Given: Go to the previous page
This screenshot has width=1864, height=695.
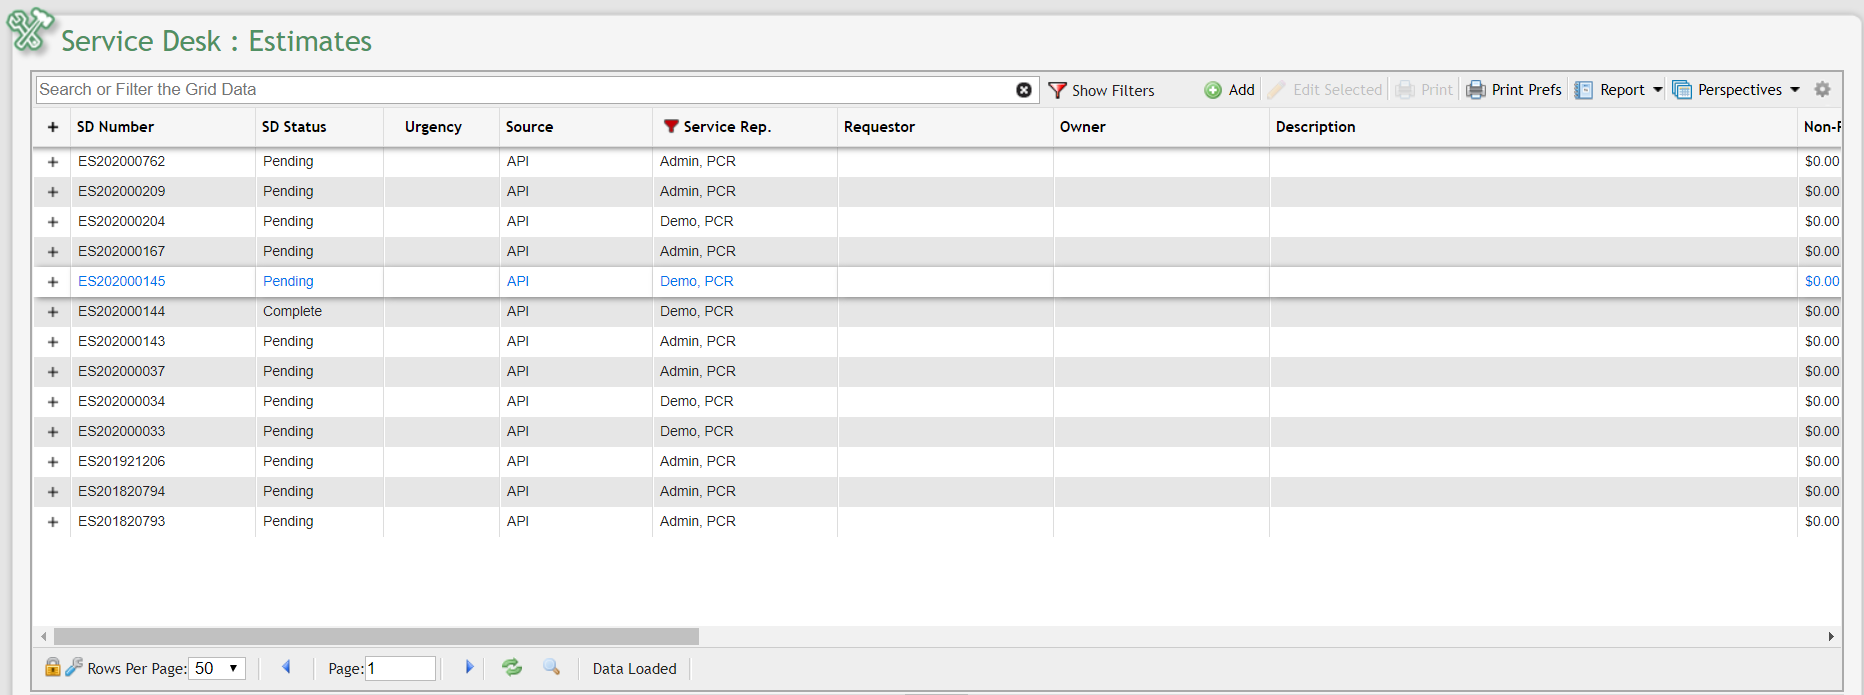Looking at the screenshot, I should click(x=286, y=667).
